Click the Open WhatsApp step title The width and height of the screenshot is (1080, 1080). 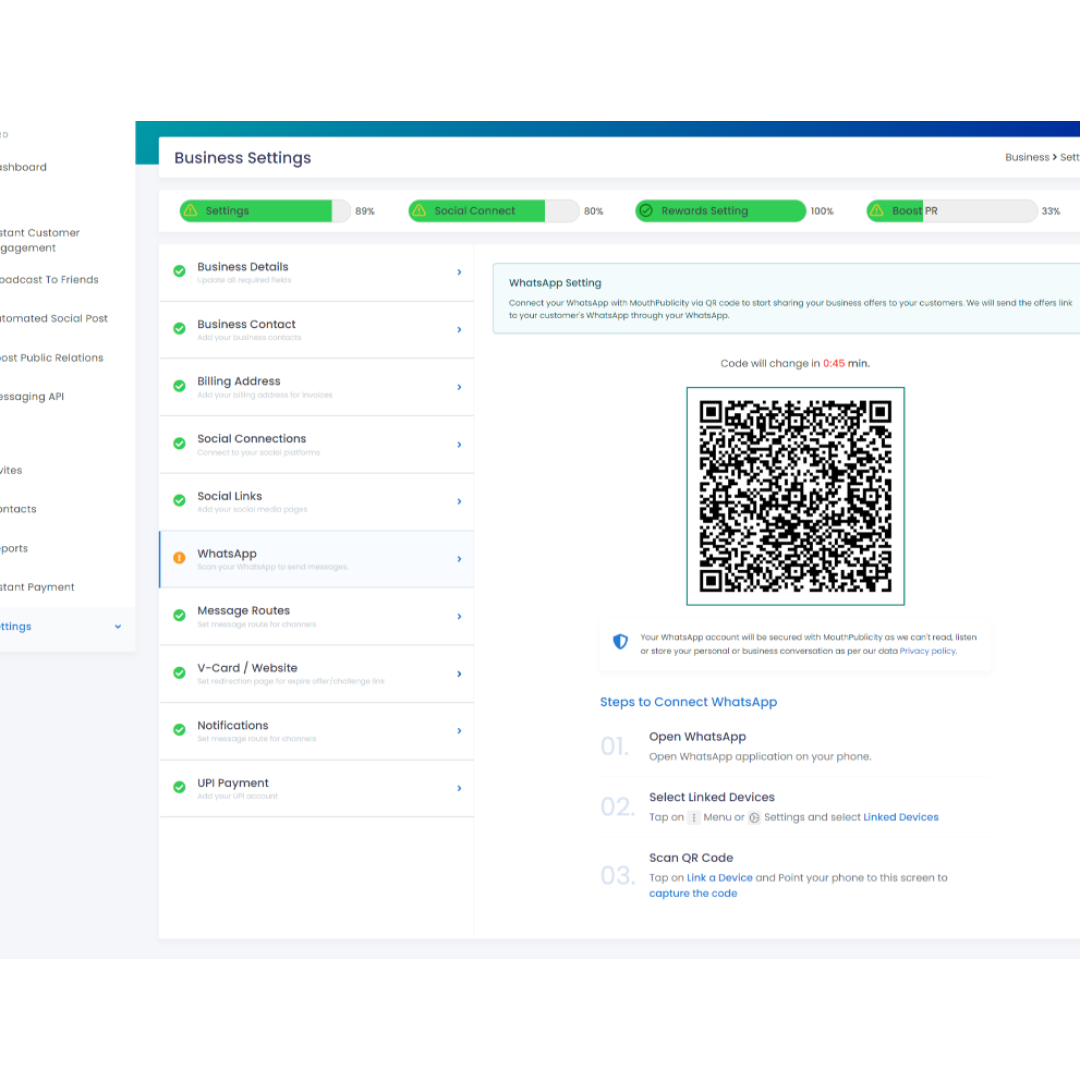pos(697,737)
